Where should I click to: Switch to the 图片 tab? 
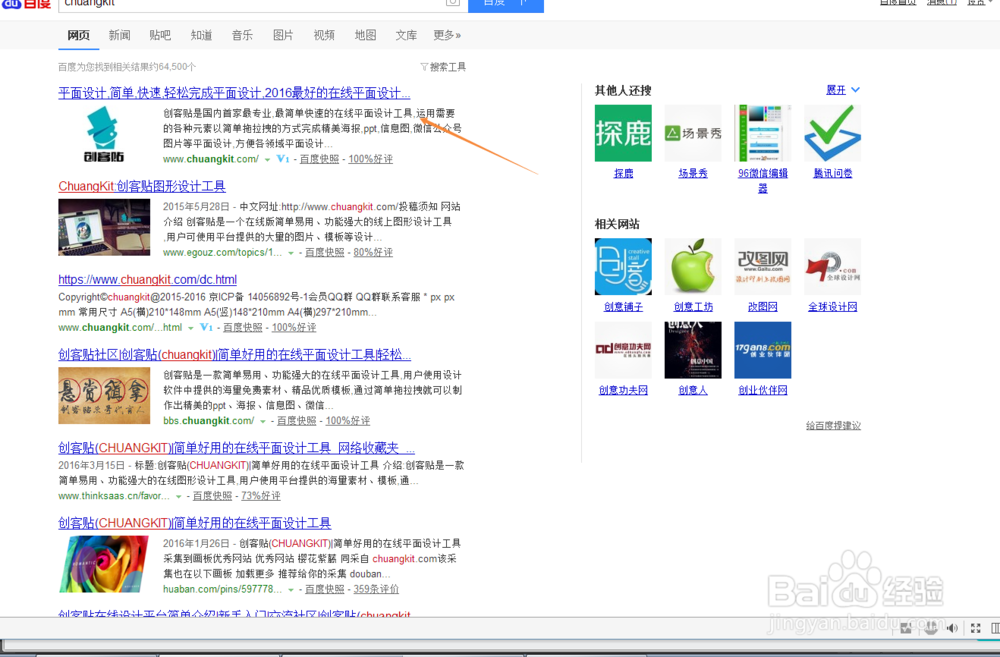point(283,35)
